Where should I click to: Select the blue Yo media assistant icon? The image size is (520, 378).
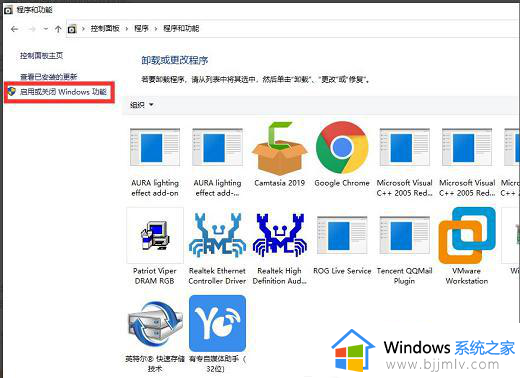pyautogui.click(x=217, y=323)
